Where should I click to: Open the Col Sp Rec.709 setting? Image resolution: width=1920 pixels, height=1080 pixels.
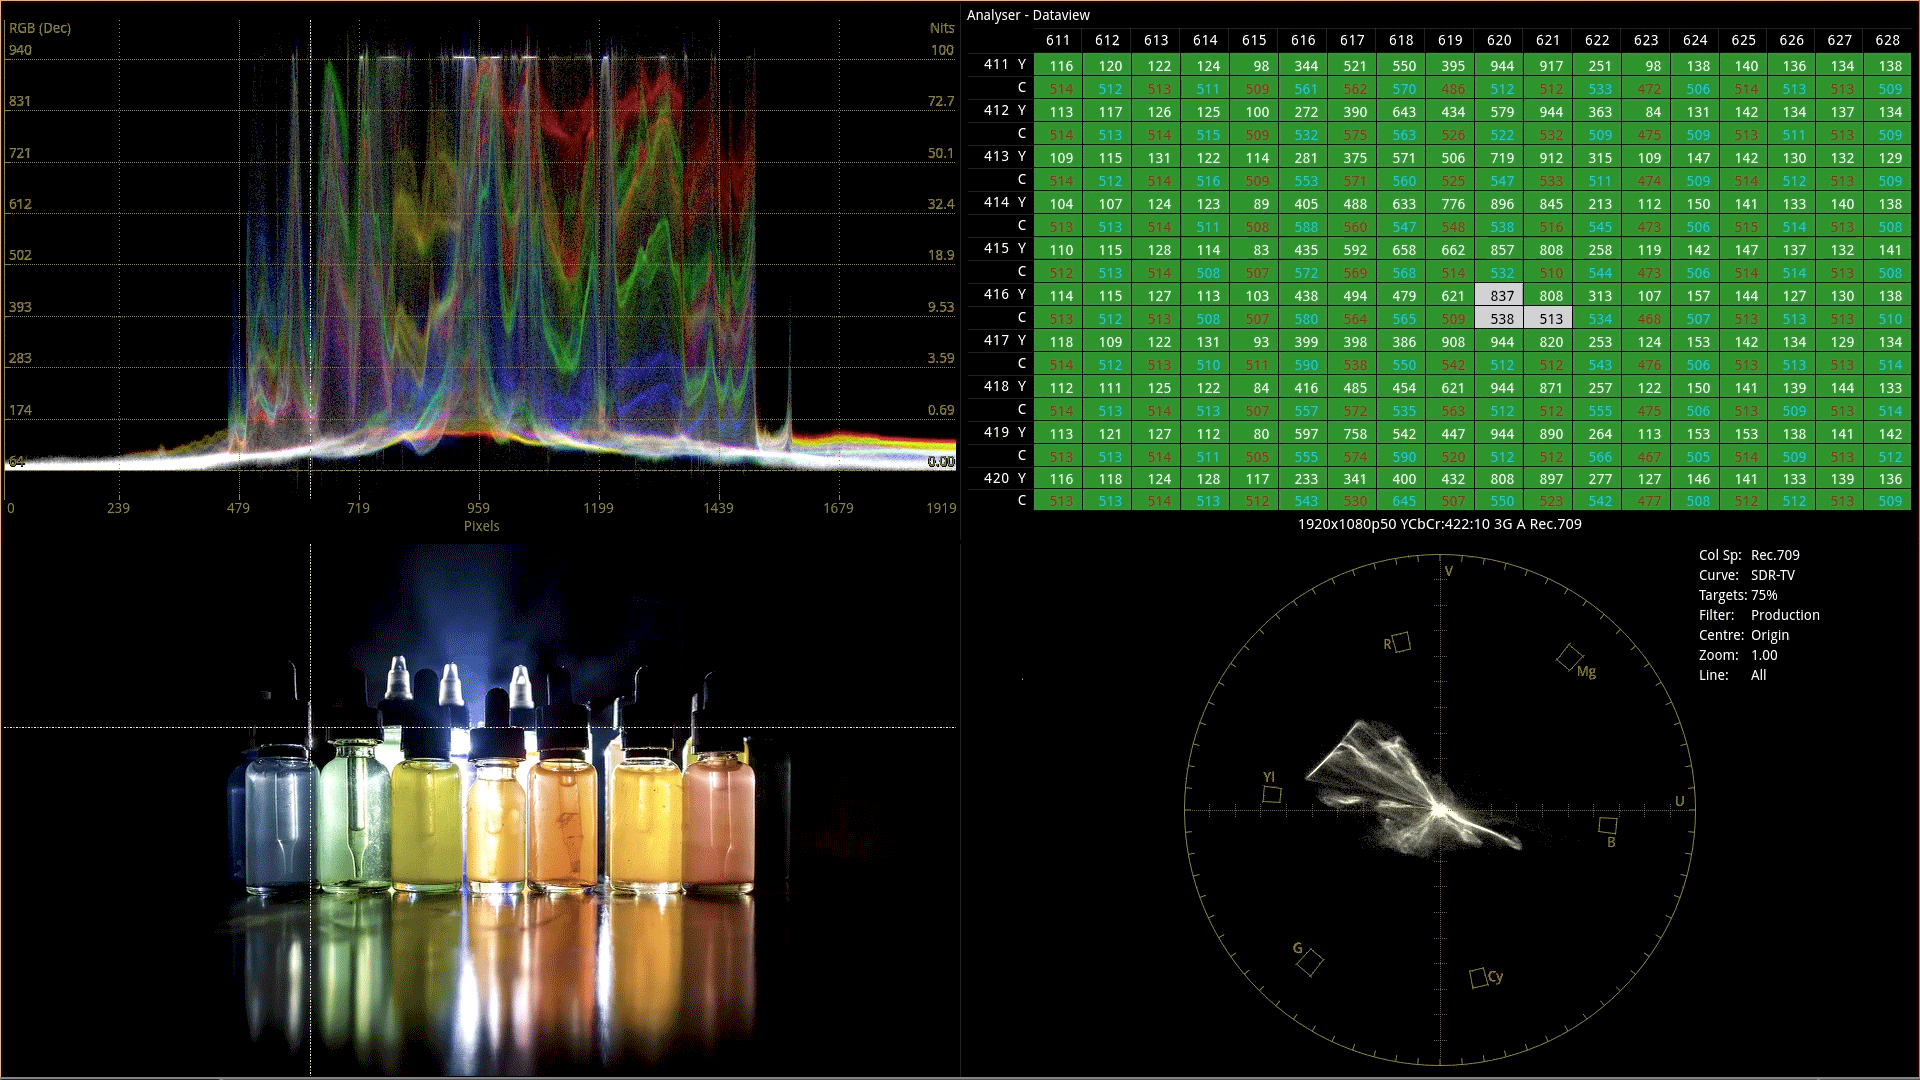click(x=1774, y=555)
